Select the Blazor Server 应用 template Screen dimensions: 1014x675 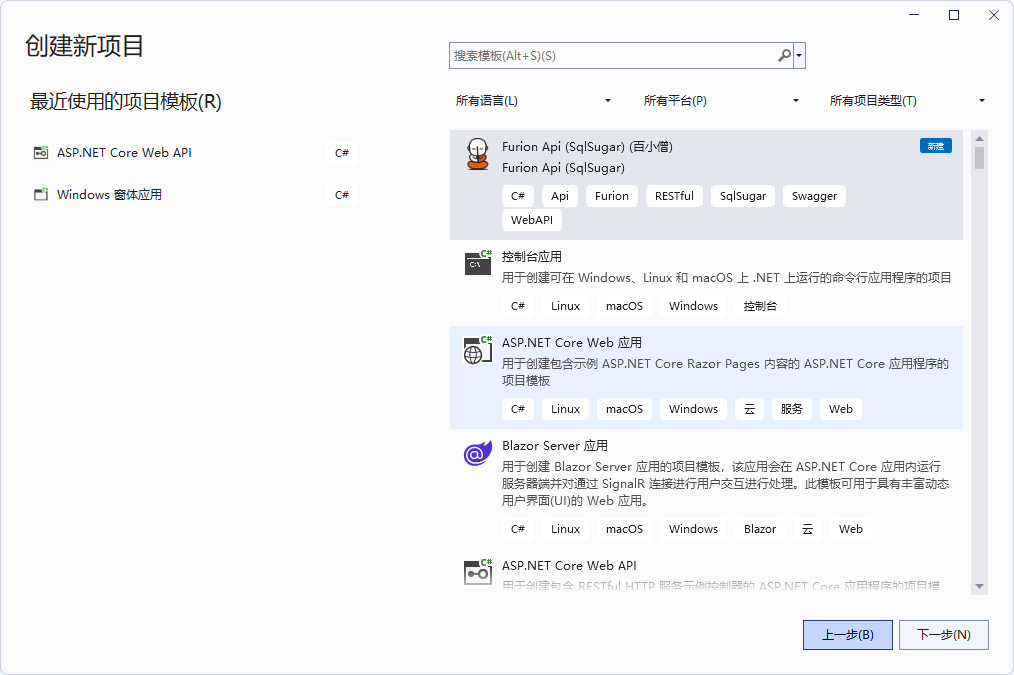(x=555, y=446)
